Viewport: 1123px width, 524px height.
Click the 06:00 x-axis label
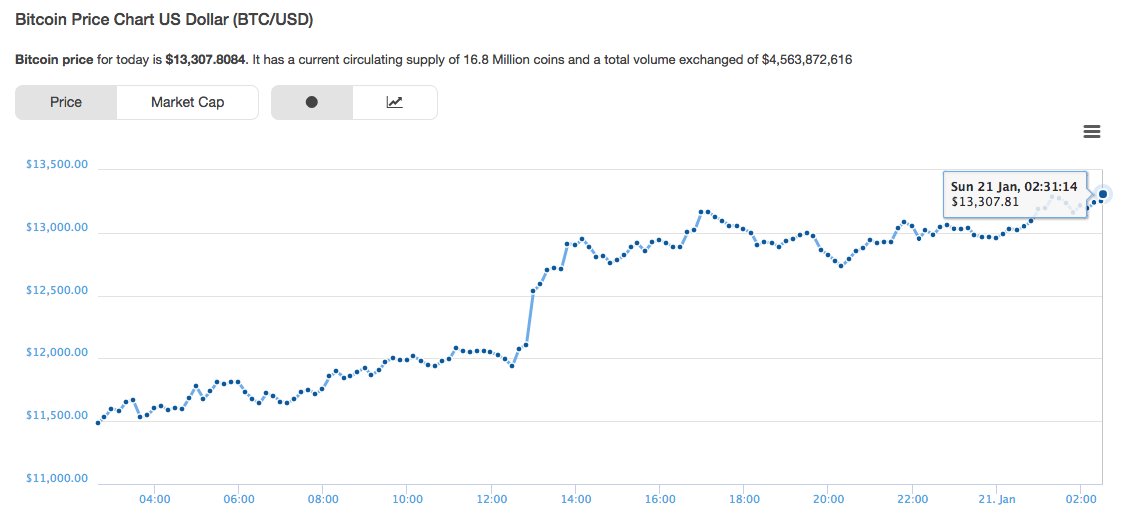point(238,498)
